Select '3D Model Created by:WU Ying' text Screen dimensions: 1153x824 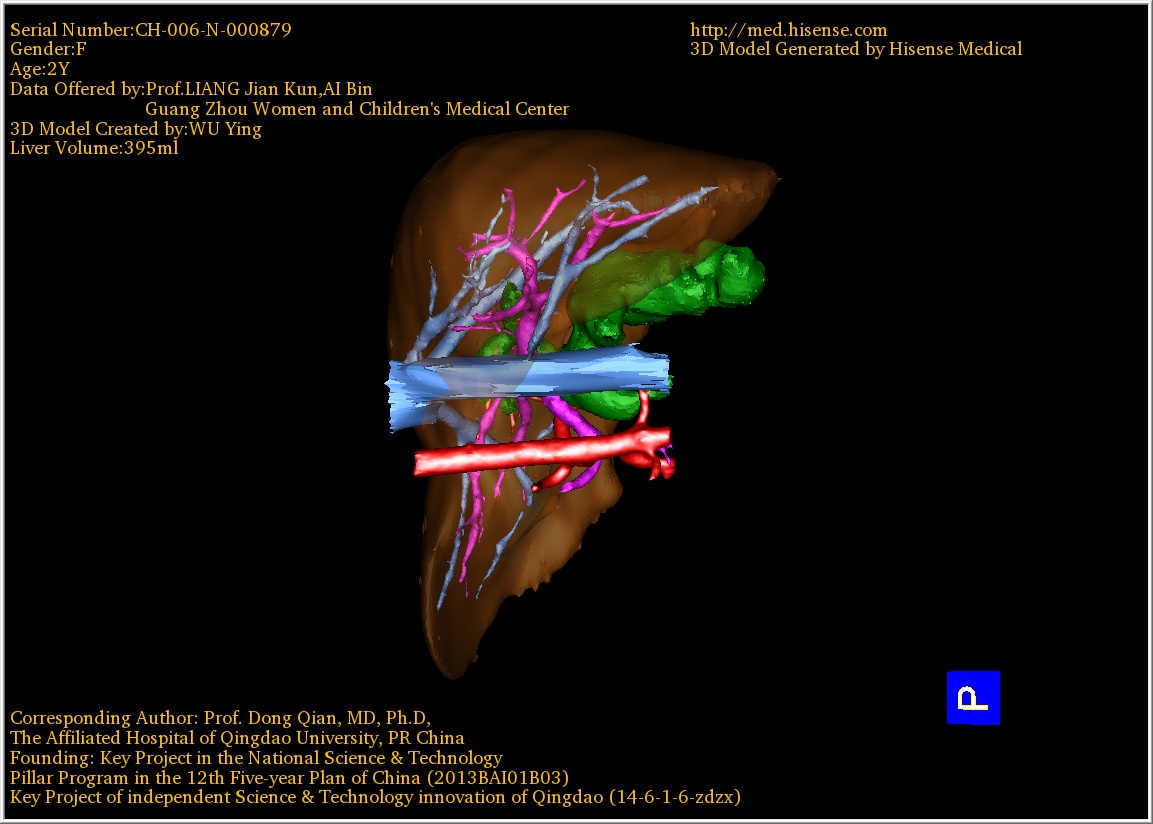[x=135, y=129]
